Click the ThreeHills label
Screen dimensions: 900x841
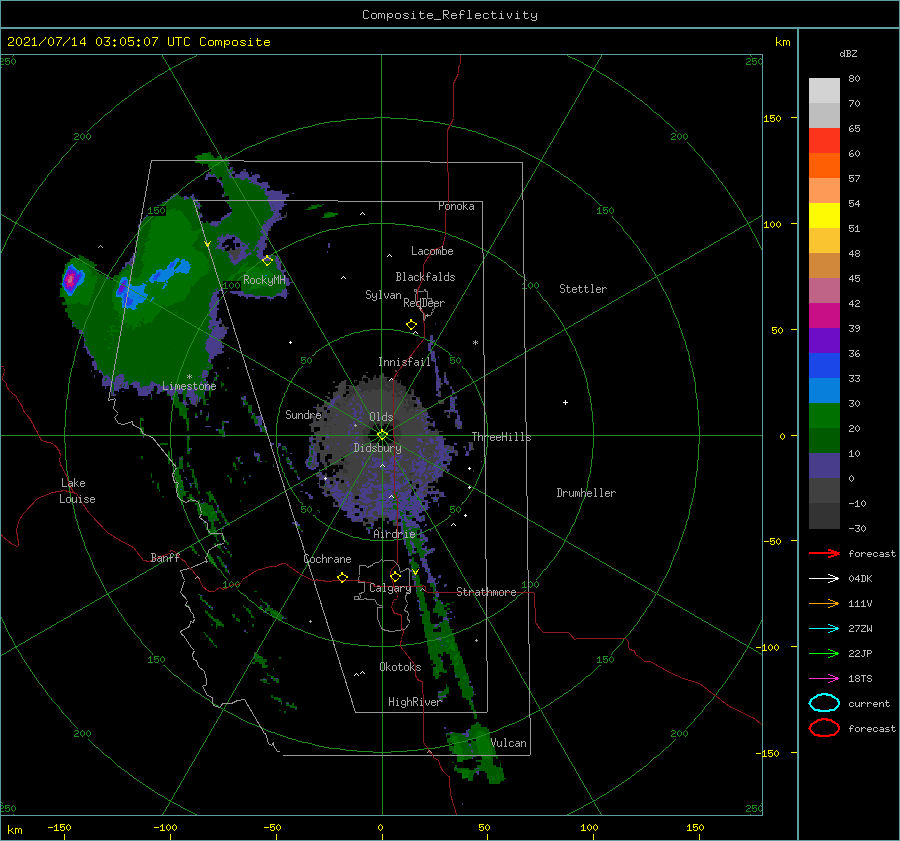(501, 437)
